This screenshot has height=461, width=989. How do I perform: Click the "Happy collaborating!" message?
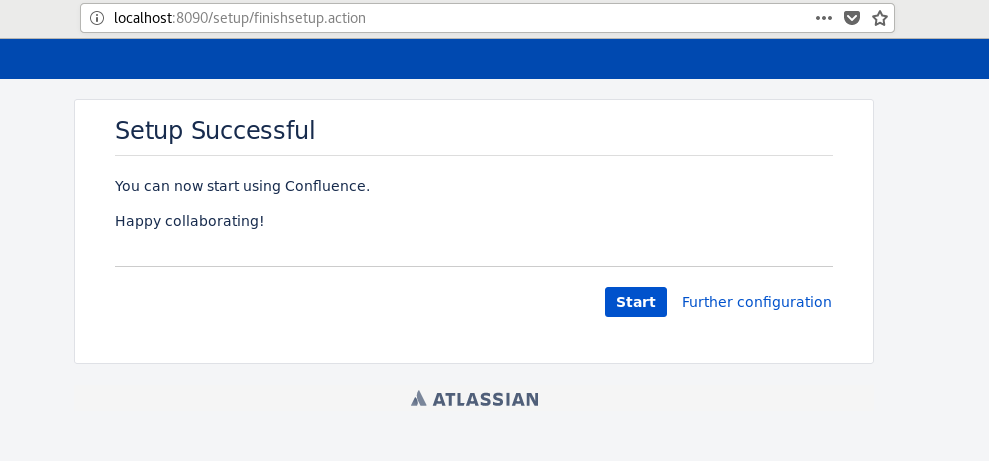[x=189, y=221]
